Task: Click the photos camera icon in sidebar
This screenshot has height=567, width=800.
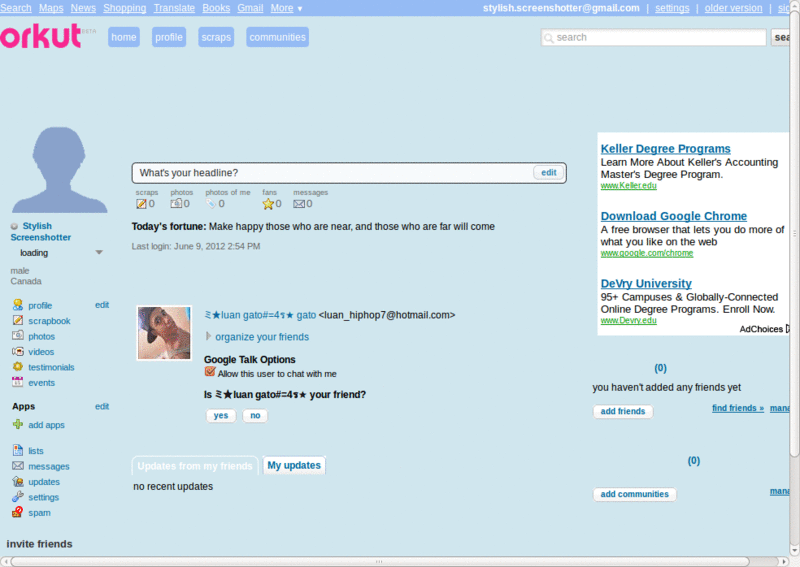Action: pos(18,335)
